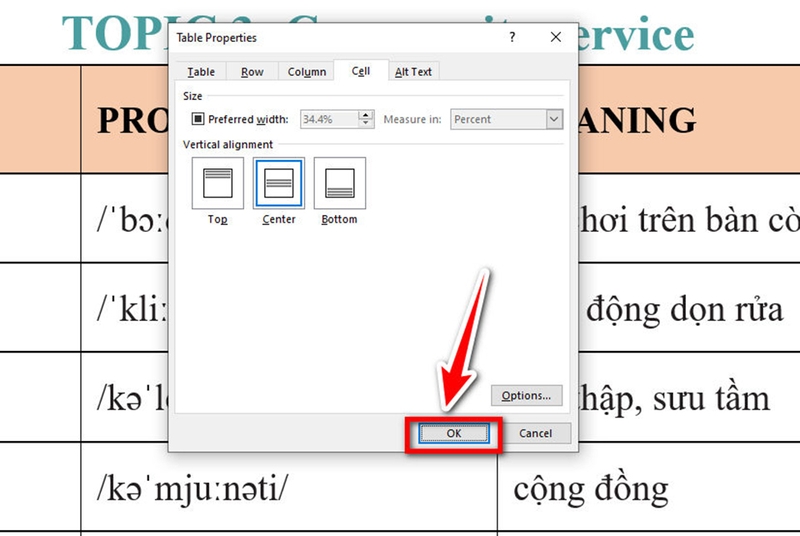Choose the Center vertical alignment icon
Viewport: 800px width, 536px height.
coord(279,183)
